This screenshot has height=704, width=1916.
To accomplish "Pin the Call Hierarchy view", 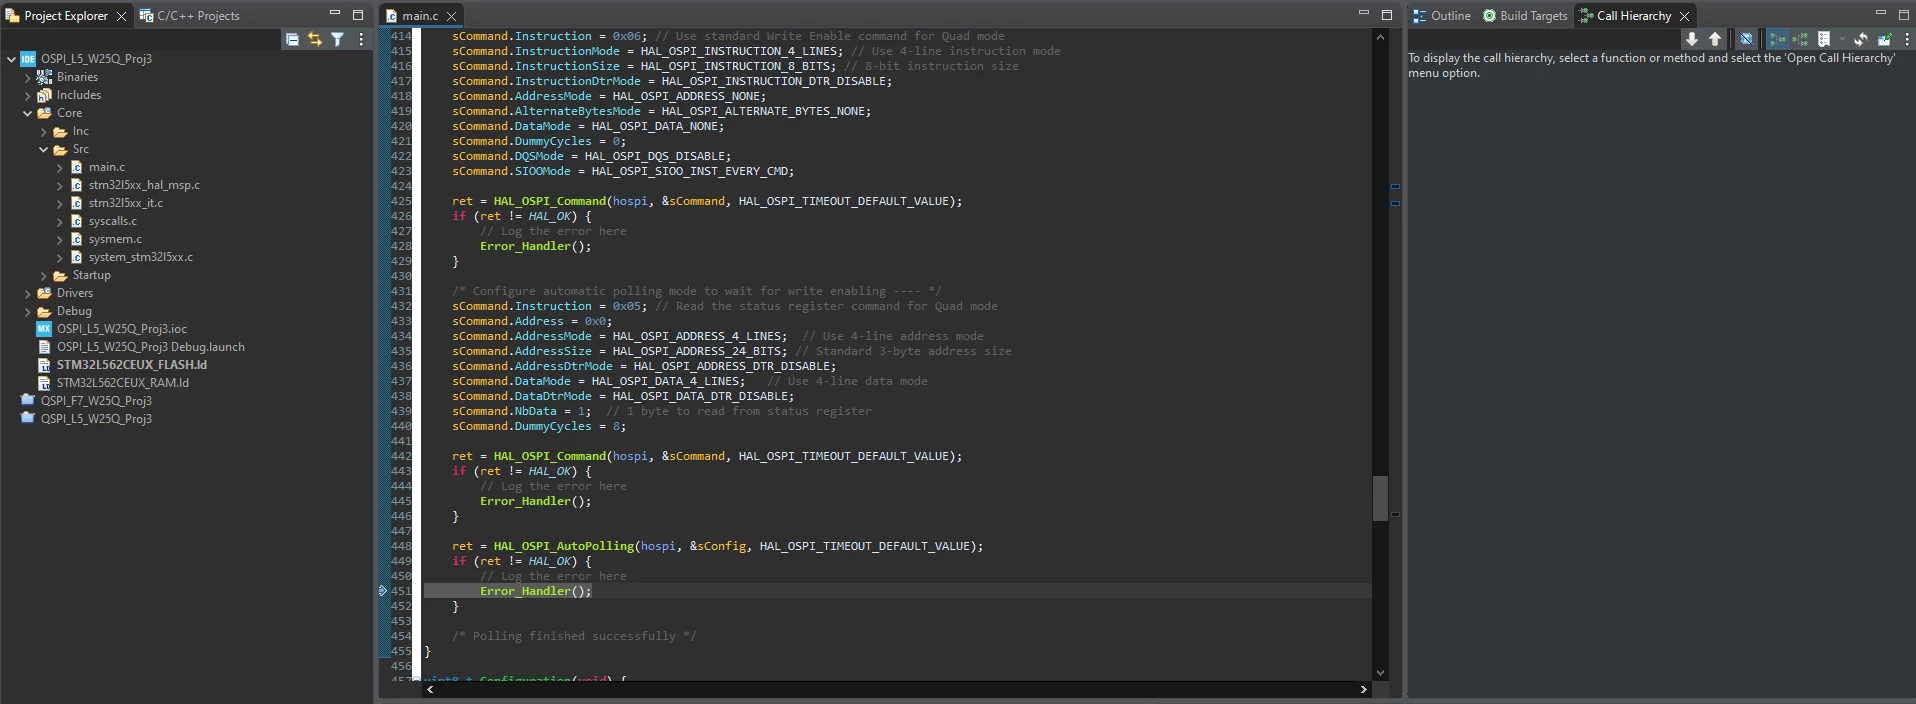I will coord(1884,39).
